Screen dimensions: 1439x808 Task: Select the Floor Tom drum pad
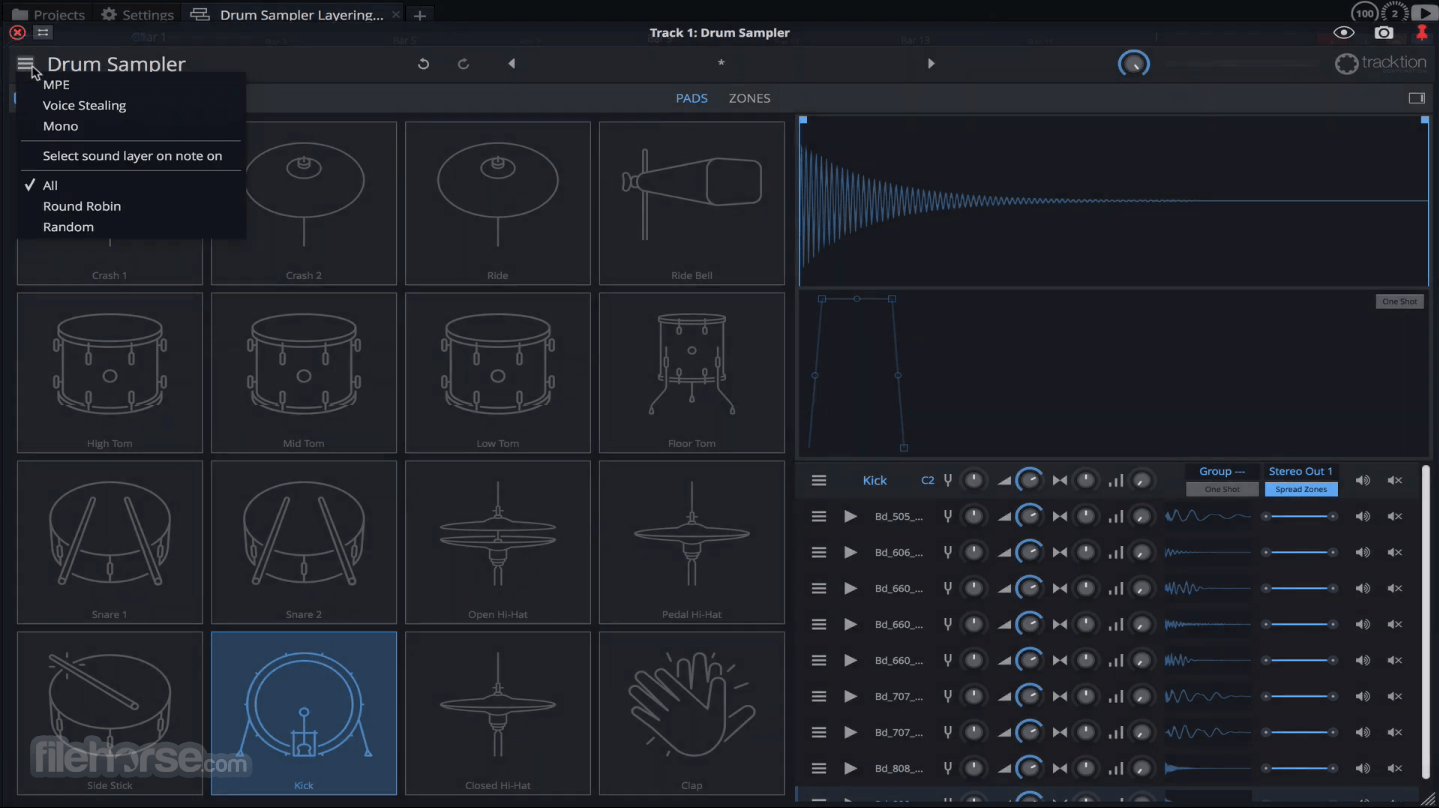click(x=692, y=372)
